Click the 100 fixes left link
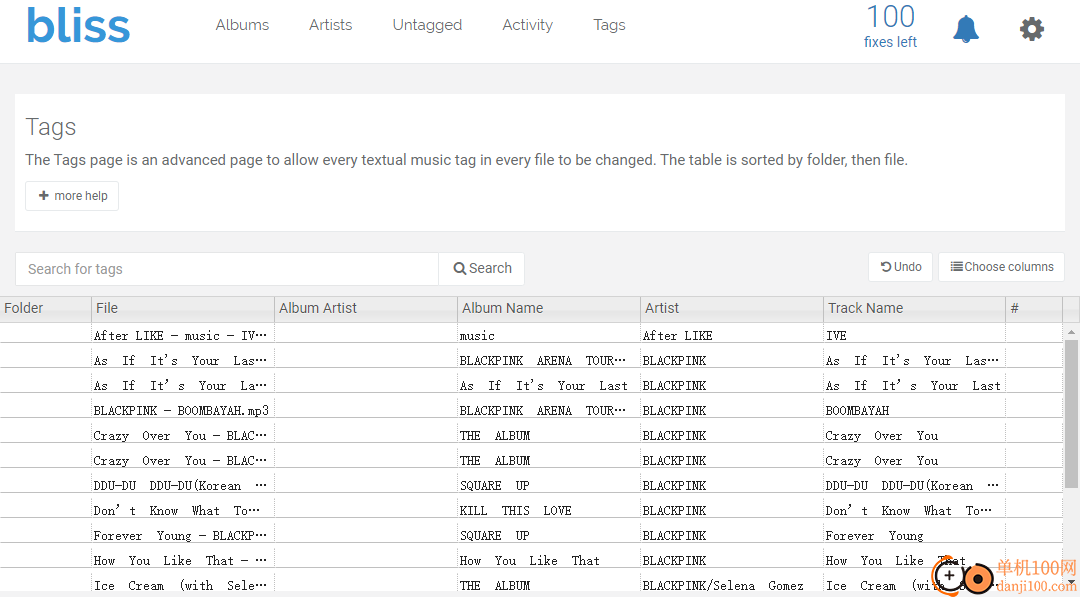 coord(890,26)
